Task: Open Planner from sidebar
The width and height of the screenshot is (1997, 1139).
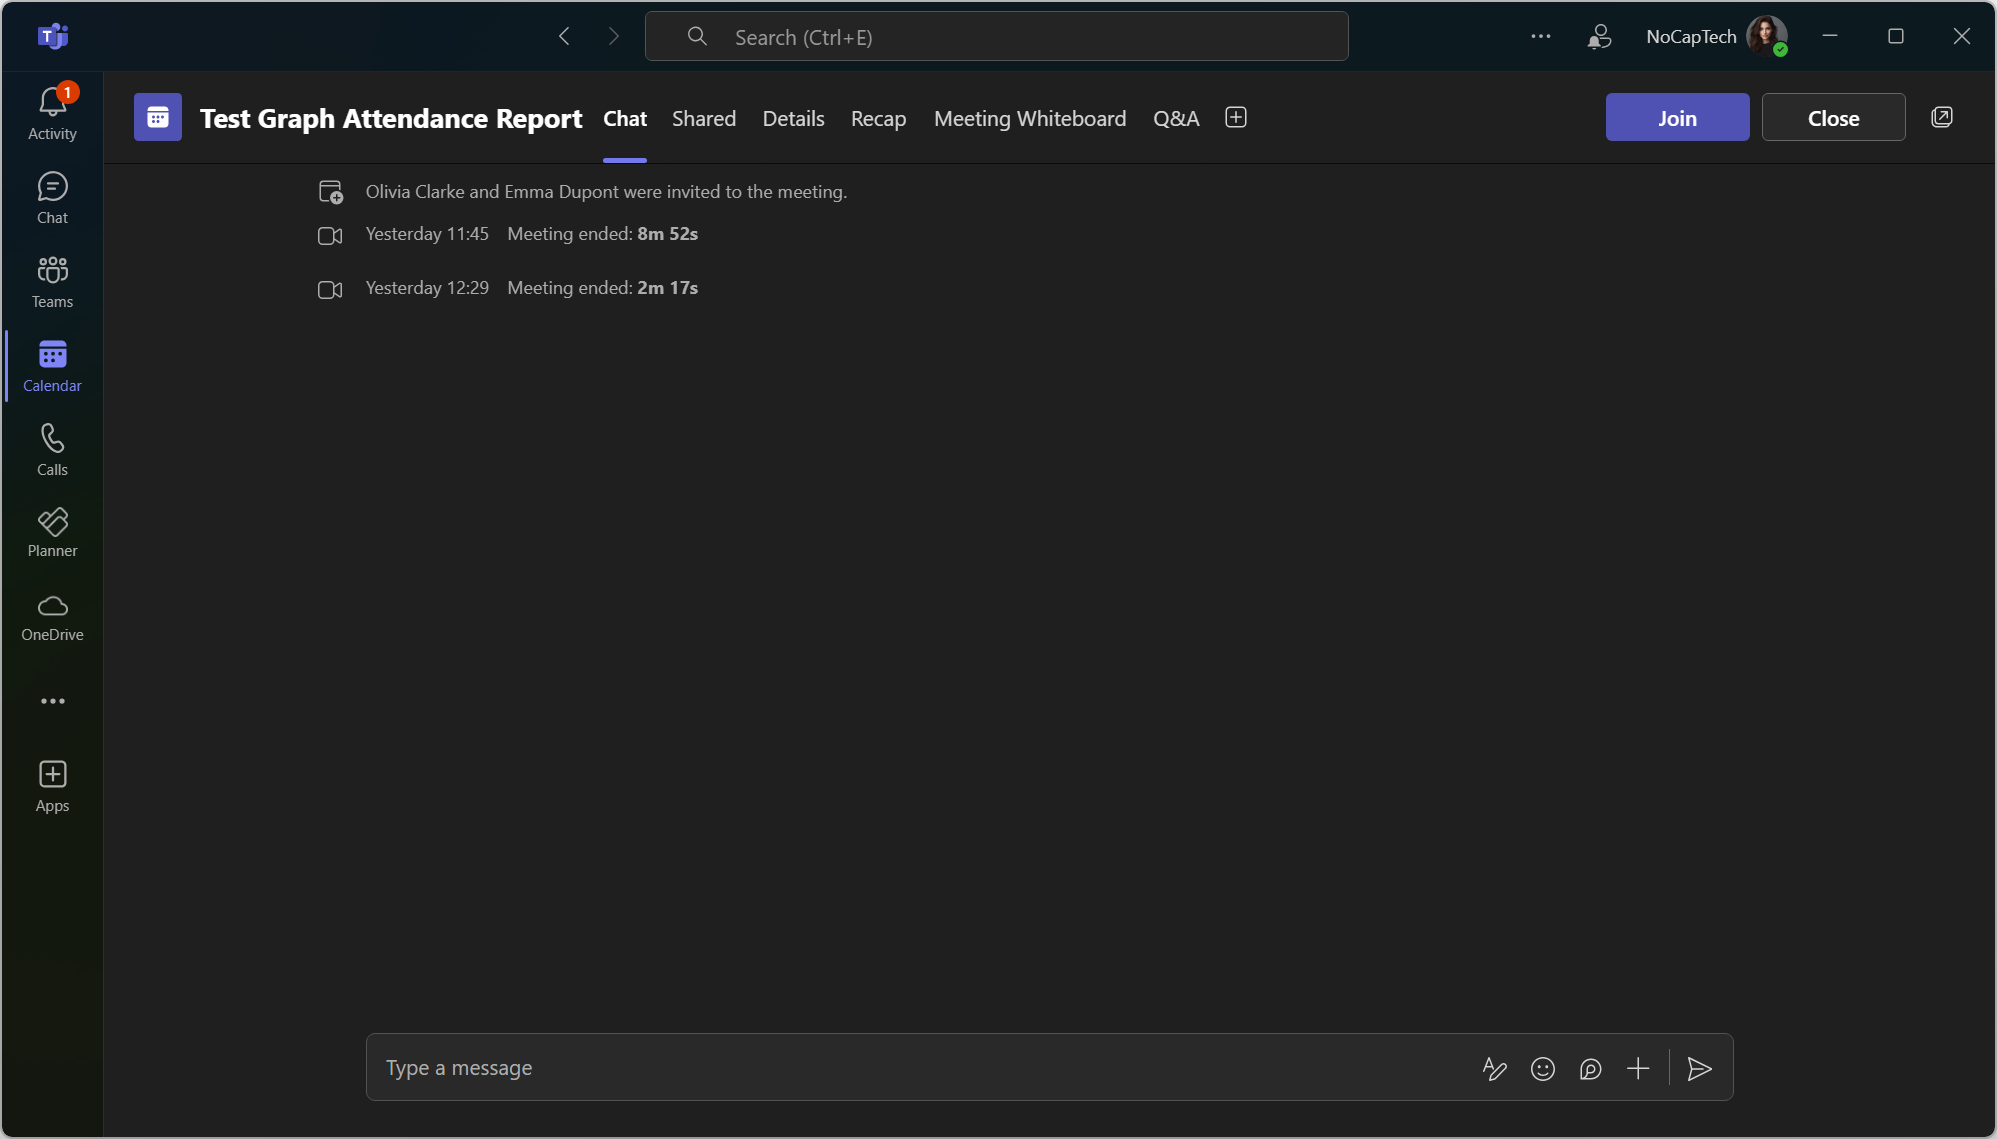Action: click(52, 531)
